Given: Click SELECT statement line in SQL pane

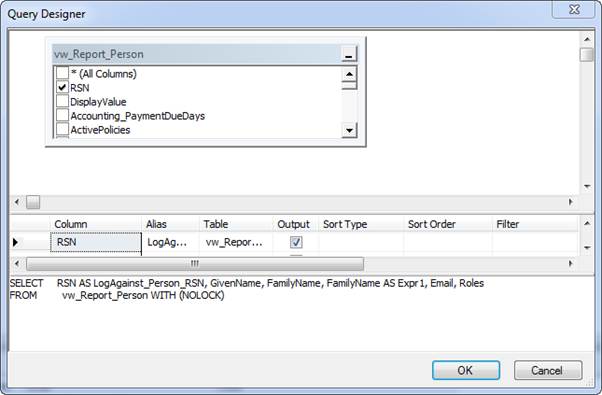Looking at the screenshot, I should (x=247, y=283).
